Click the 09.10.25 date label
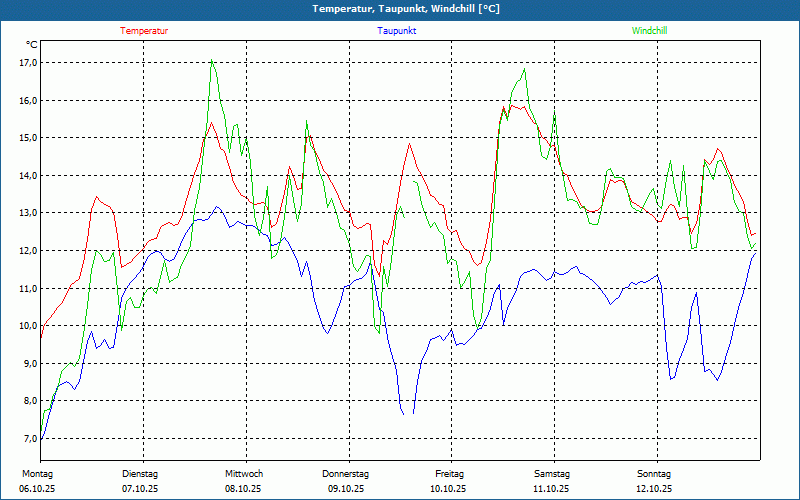This screenshot has height=500, width=800. click(x=345, y=489)
